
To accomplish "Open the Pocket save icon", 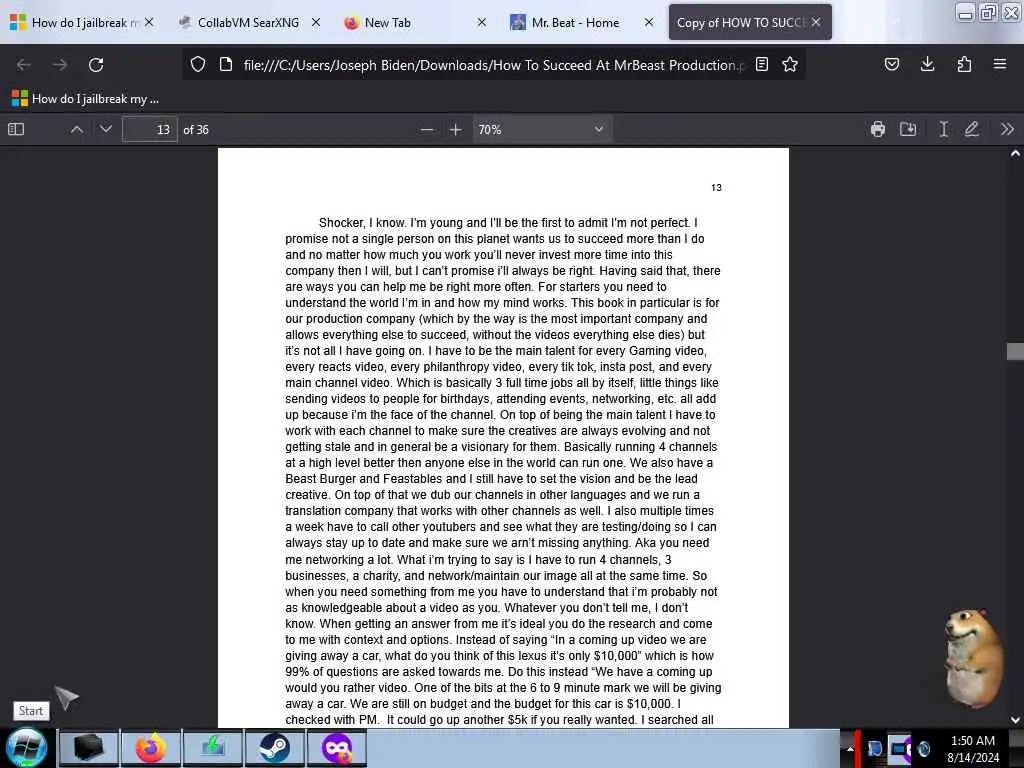I will tap(891, 64).
